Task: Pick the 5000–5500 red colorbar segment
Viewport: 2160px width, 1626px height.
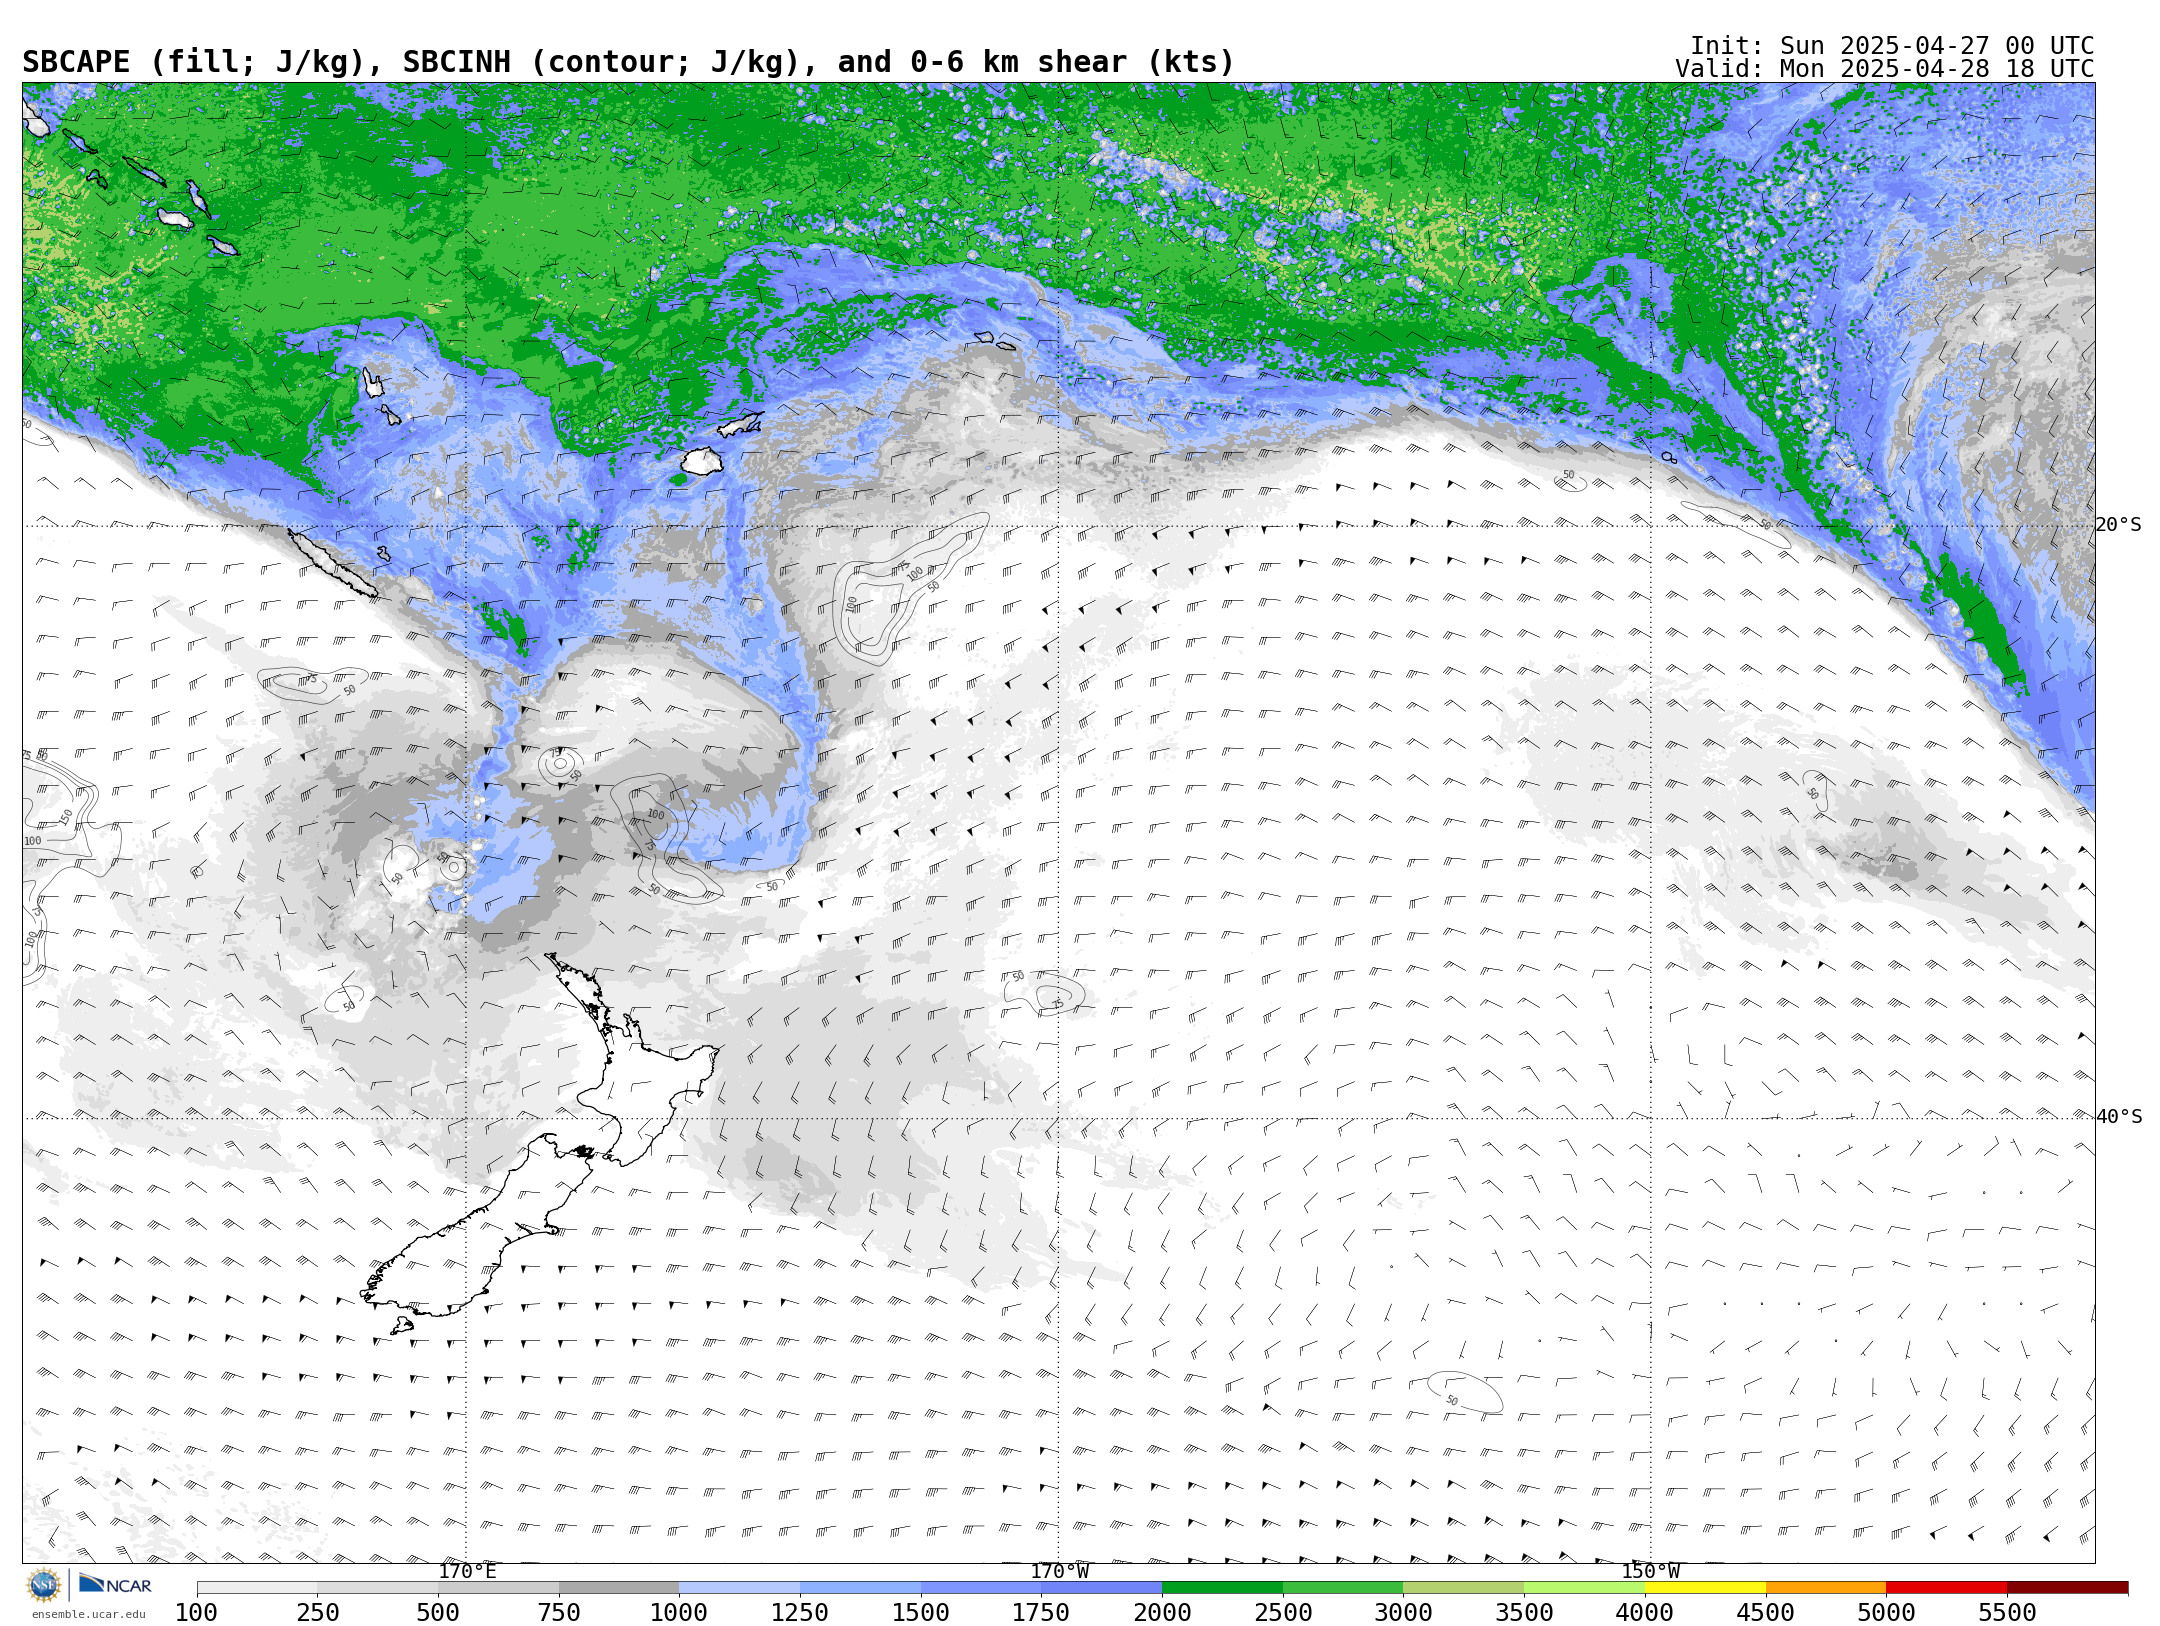Action: tap(1946, 1588)
